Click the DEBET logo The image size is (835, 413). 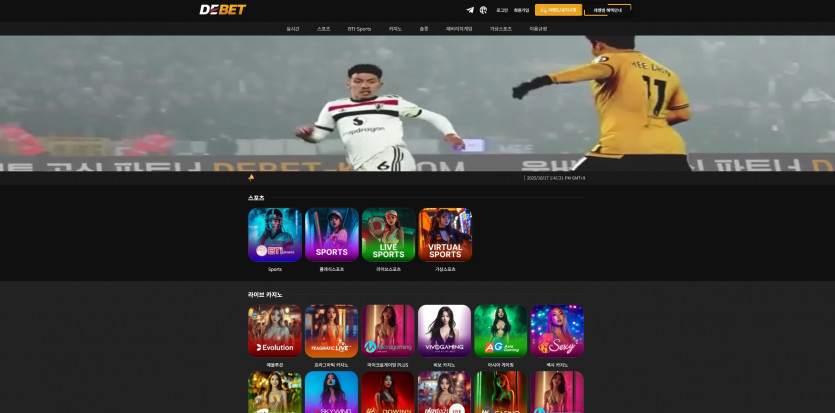click(x=222, y=10)
